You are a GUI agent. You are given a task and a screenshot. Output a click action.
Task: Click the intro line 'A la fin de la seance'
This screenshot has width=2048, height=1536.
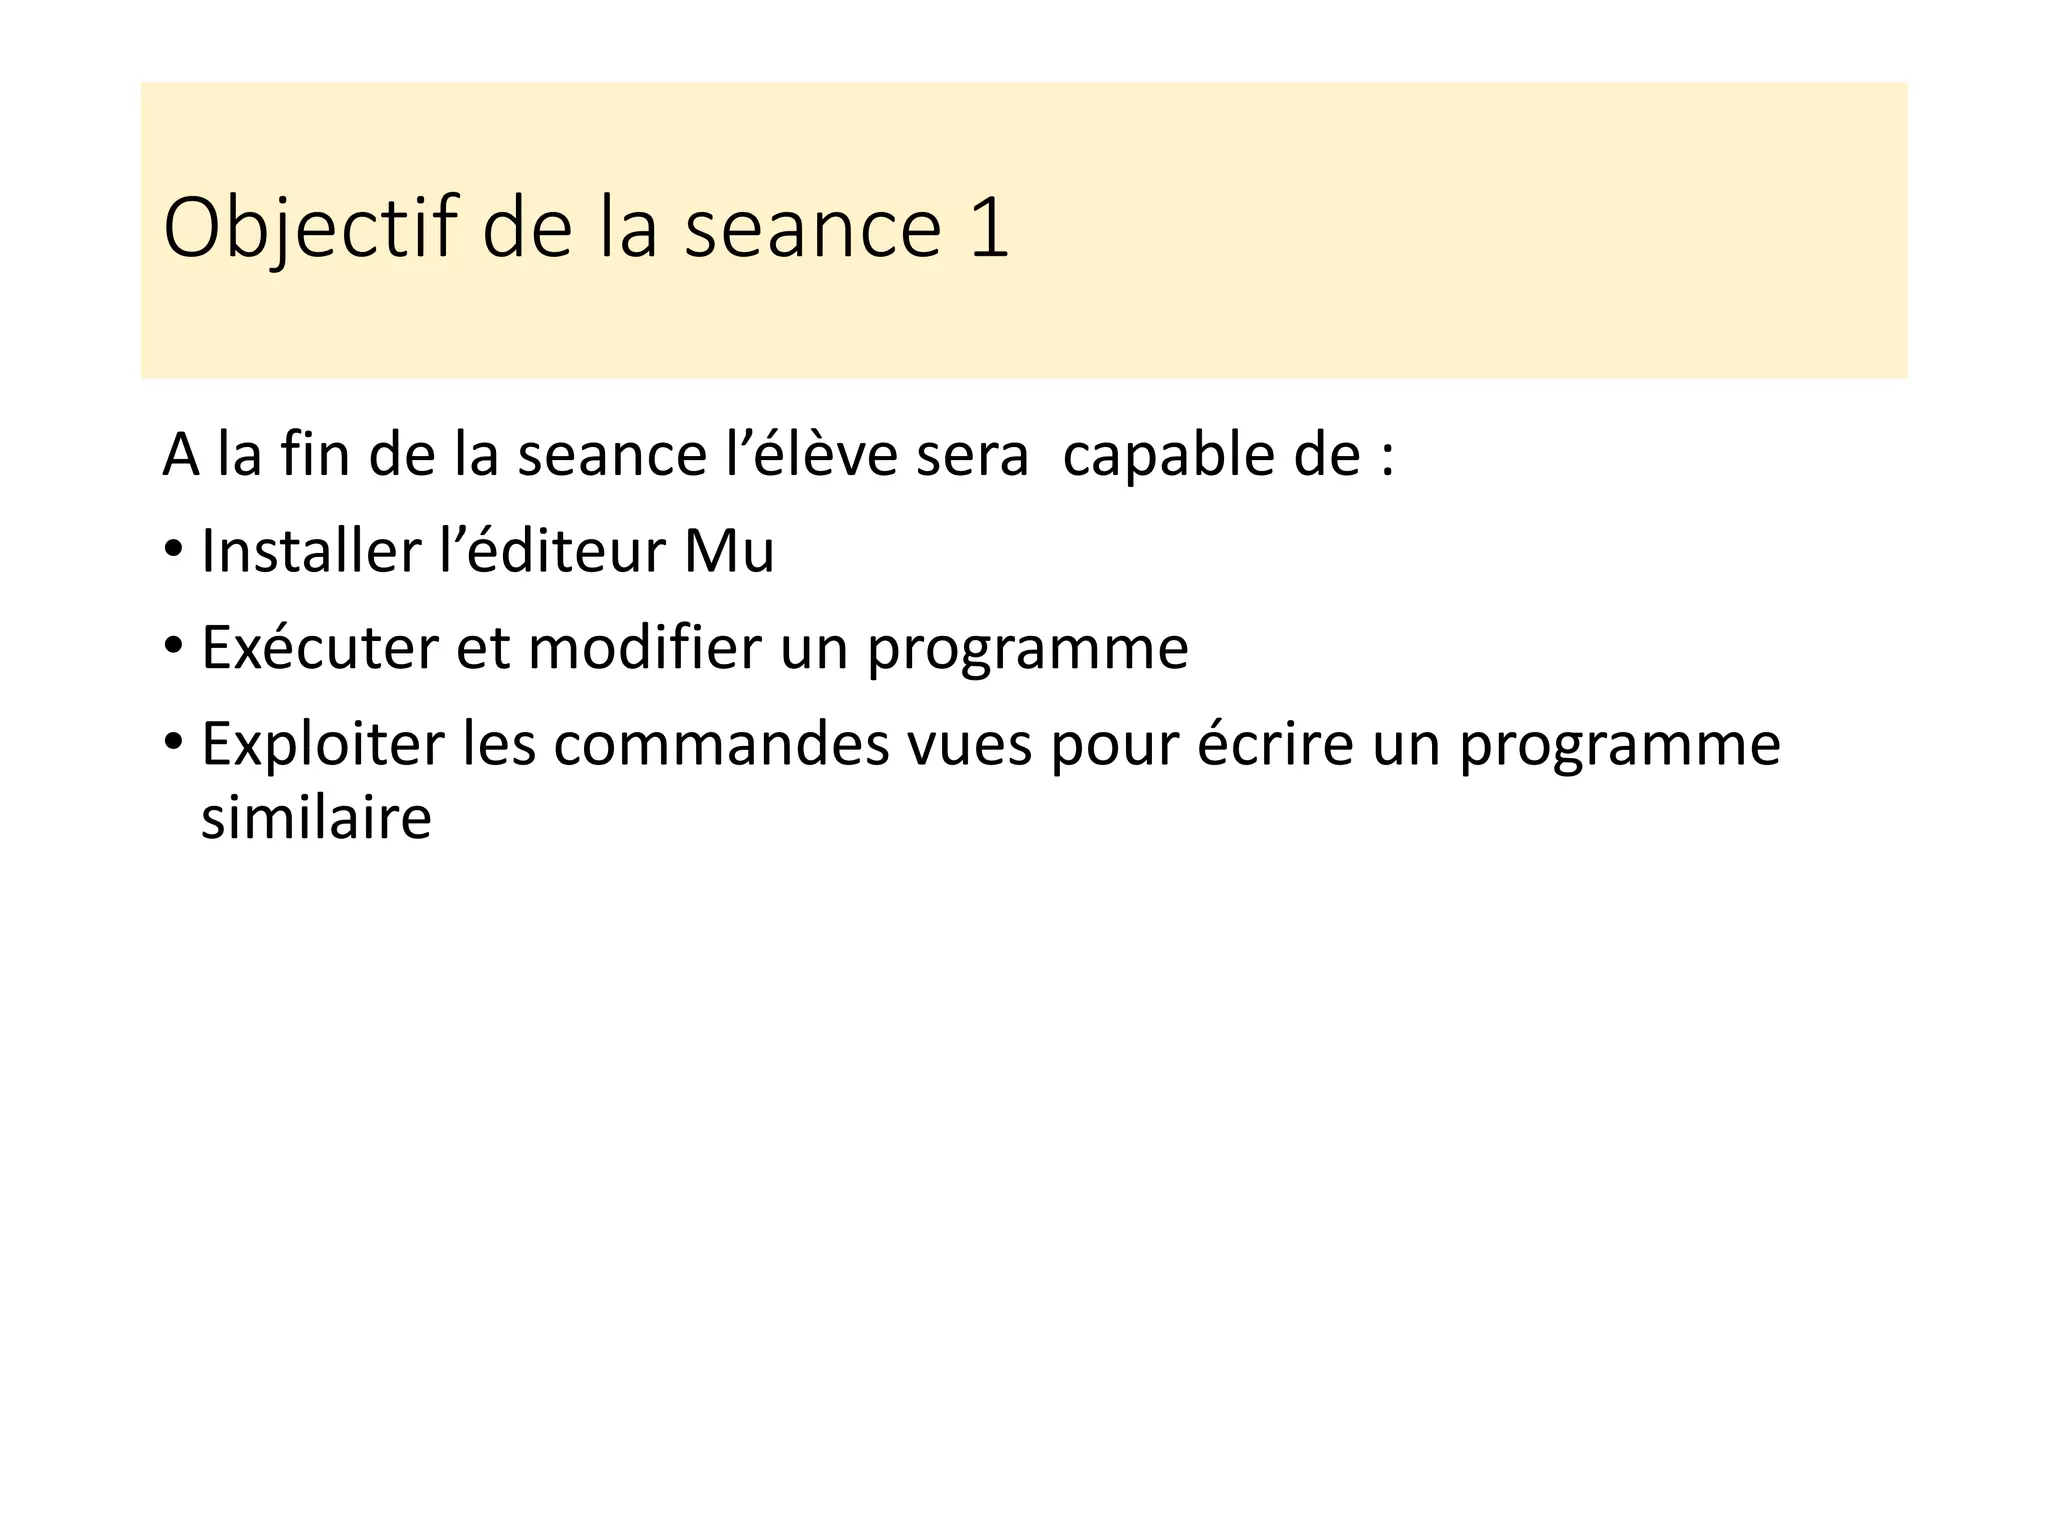coord(430,456)
